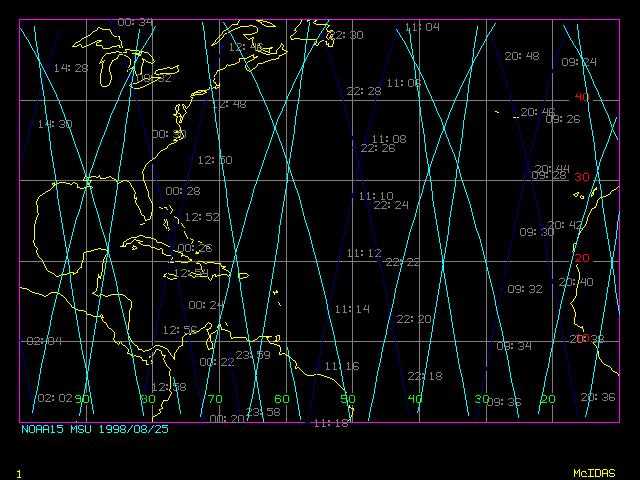This screenshot has height=480, width=640.
Task: Click the 11:04 orbit time marker
Action: coord(422,27)
